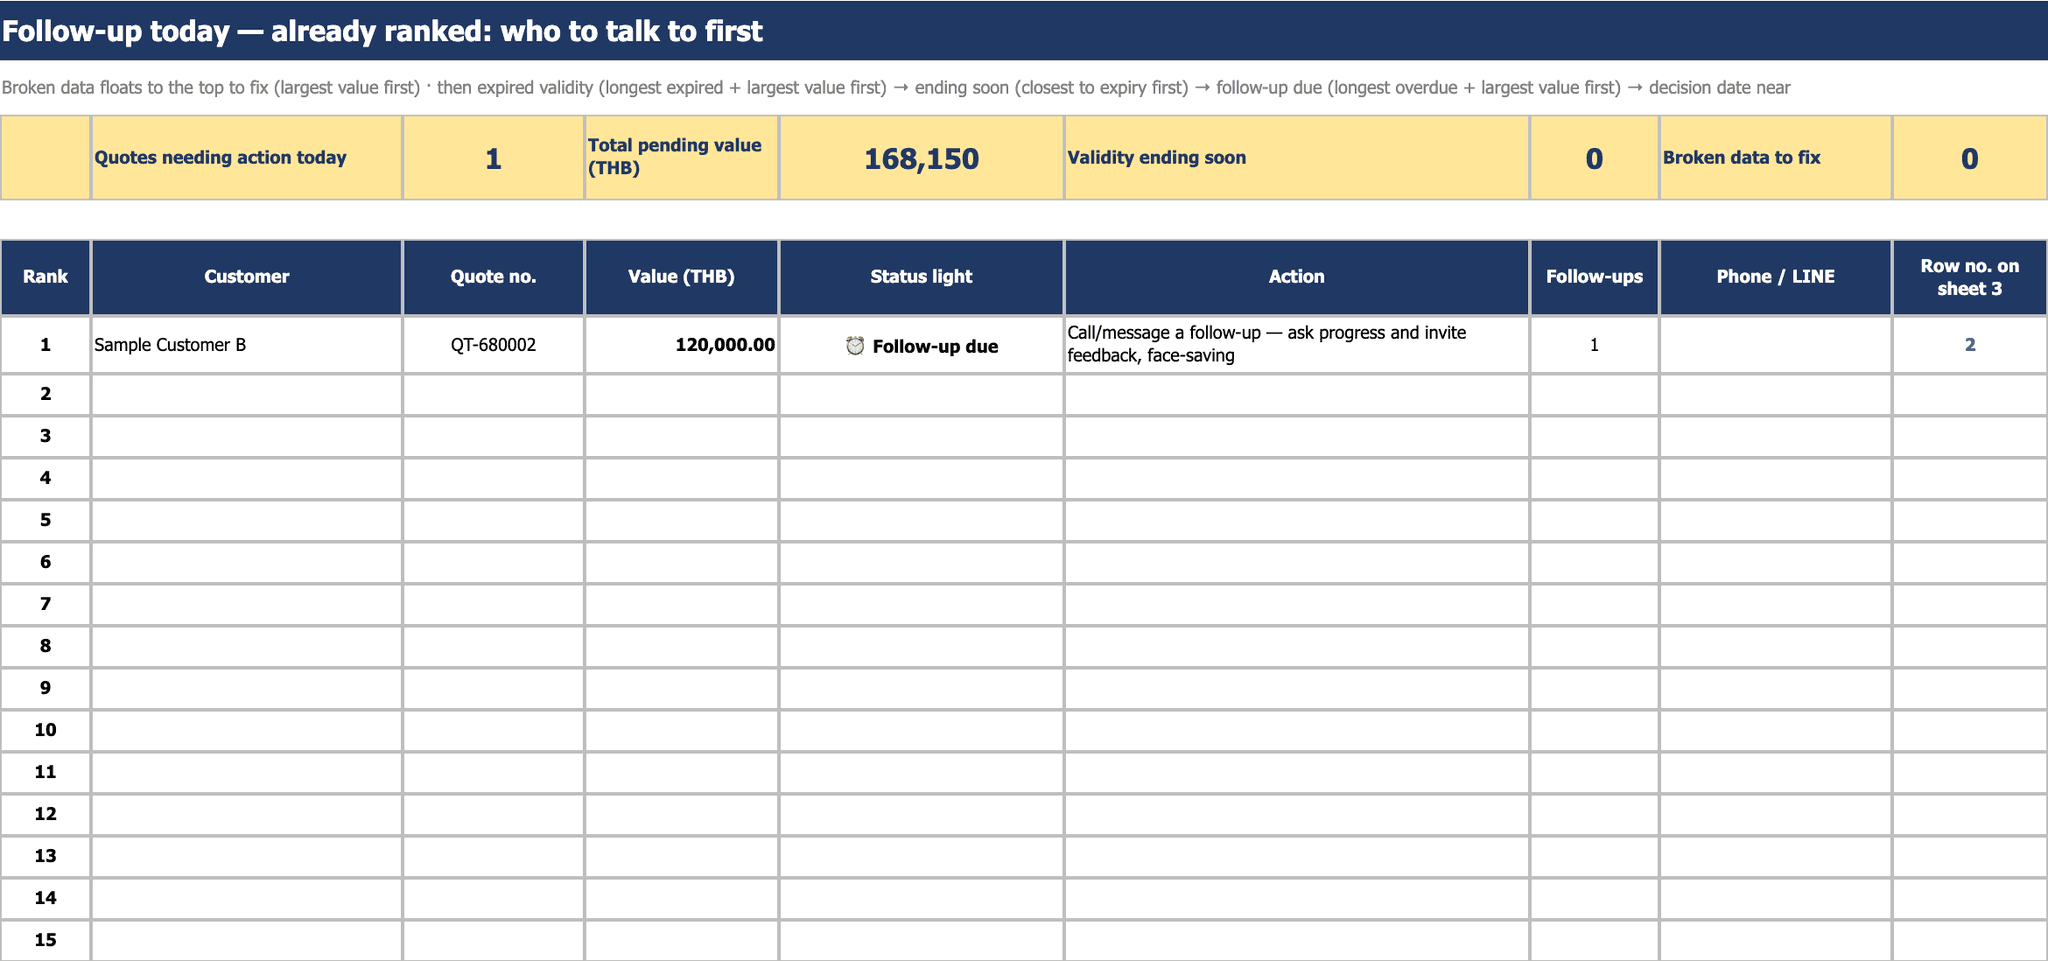Select the value 120,000.00
Image resolution: width=2048 pixels, height=961 pixels.
725,345
